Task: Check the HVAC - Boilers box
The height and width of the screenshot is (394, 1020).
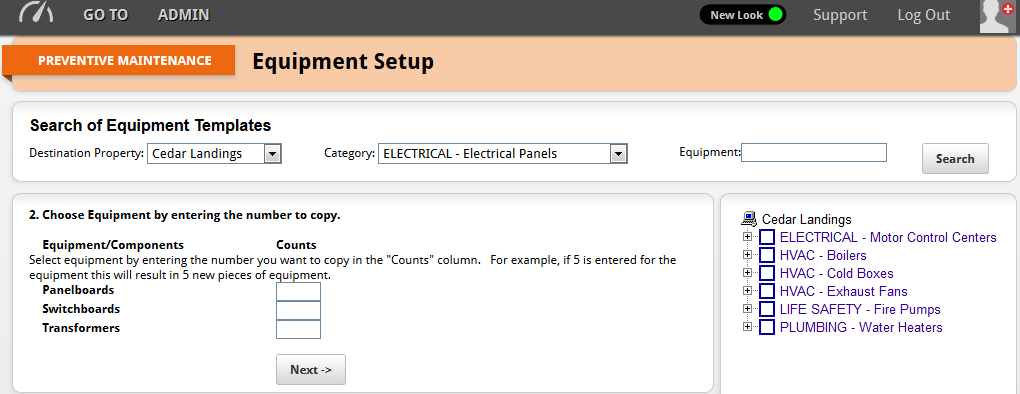Action: (767, 255)
